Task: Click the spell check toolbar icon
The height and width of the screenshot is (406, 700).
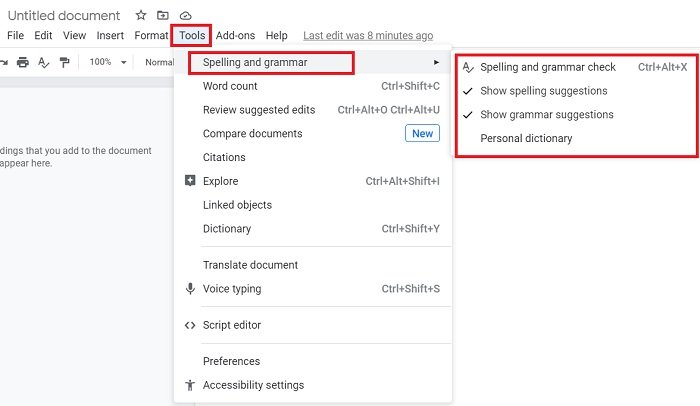Action: (x=43, y=62)
